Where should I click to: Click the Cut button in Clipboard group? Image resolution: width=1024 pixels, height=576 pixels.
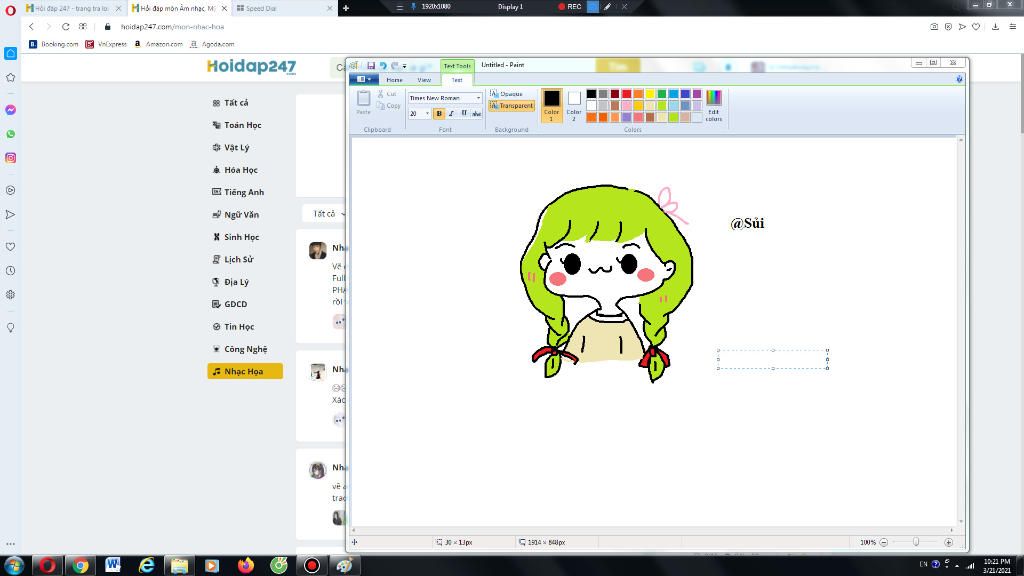point(387,94)
